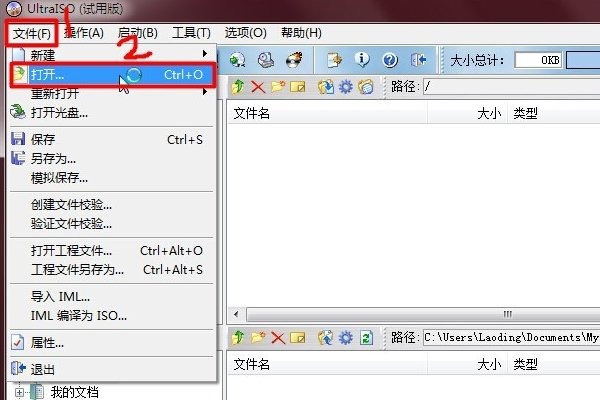Click the Rename icon in the image pane toolbar
600x400 pixels.
pyautogui.click(x=297, y=87)
